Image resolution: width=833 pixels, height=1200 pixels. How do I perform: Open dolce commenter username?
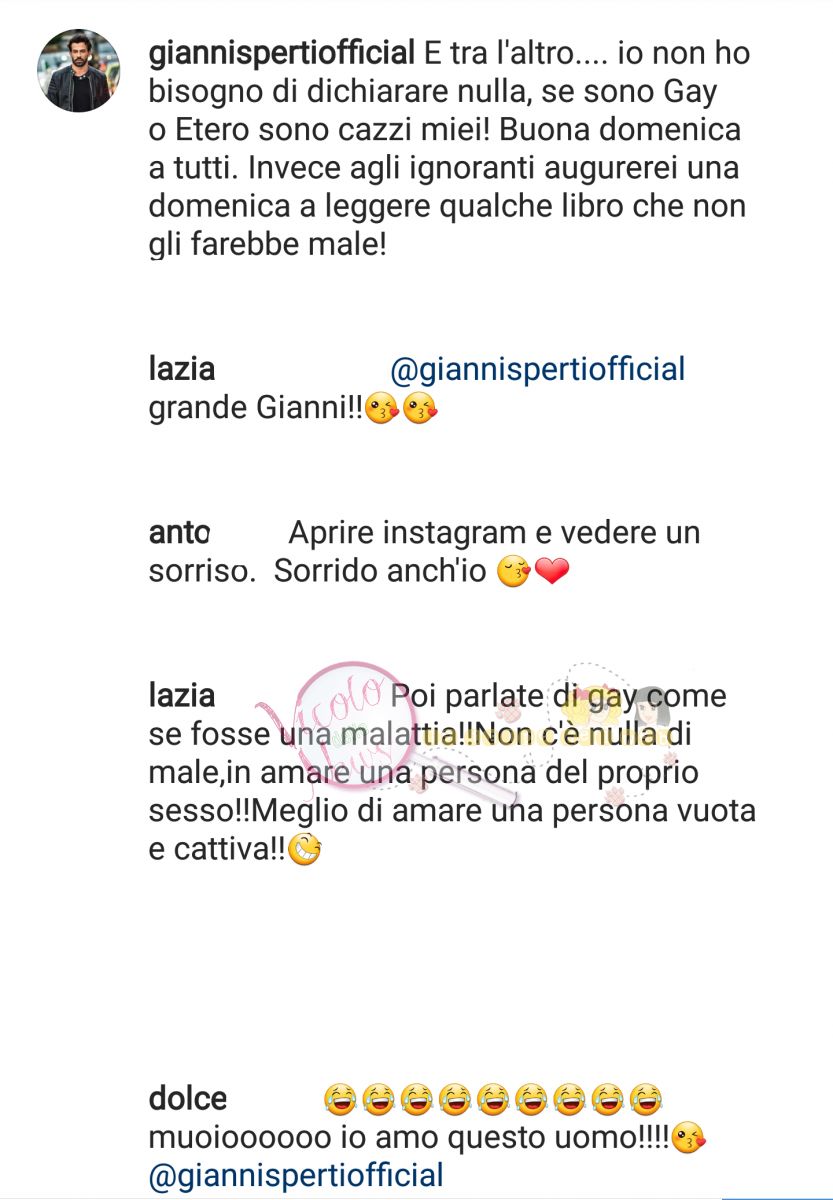pos(188,1099)
